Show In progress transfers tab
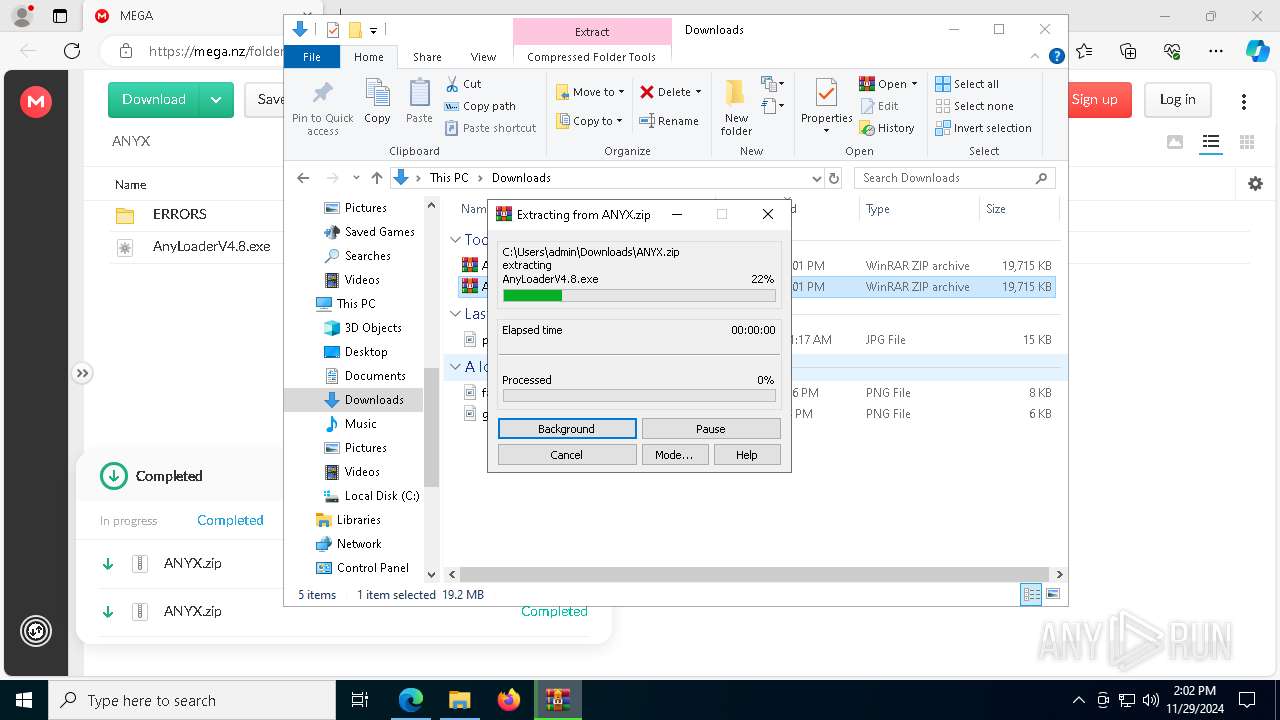The image size is (1280, 720). click(128, 521)
